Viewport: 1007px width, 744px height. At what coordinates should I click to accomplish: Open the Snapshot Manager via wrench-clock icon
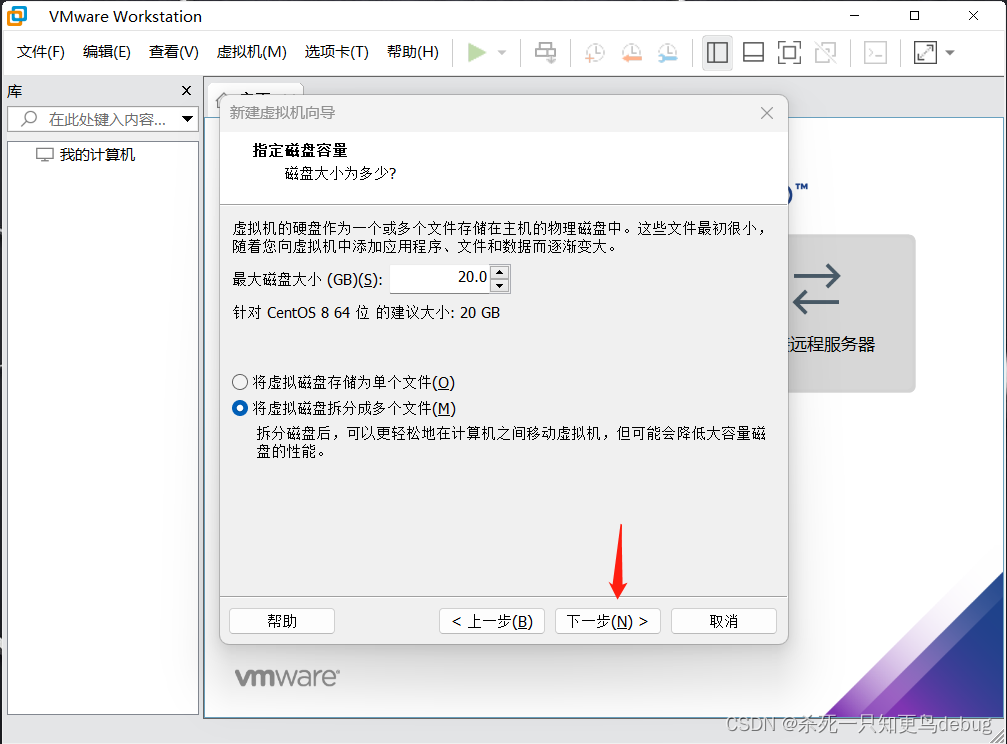[669, 52]
